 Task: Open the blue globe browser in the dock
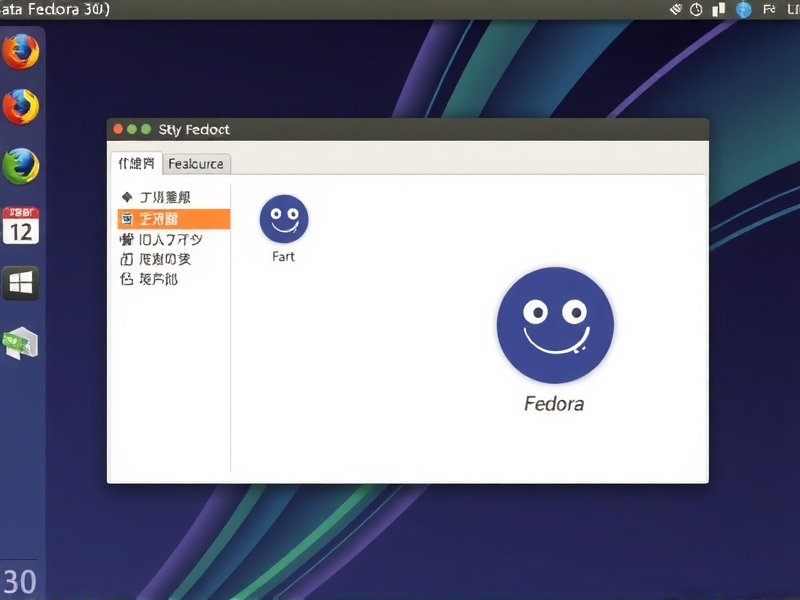pos(22,166)
